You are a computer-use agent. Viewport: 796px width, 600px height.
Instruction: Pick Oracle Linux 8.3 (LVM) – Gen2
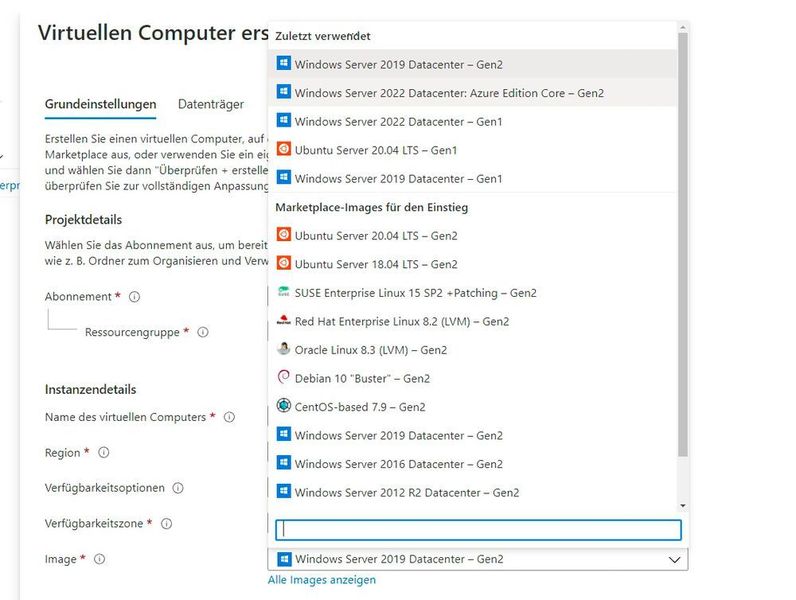[x=473, y=350]
